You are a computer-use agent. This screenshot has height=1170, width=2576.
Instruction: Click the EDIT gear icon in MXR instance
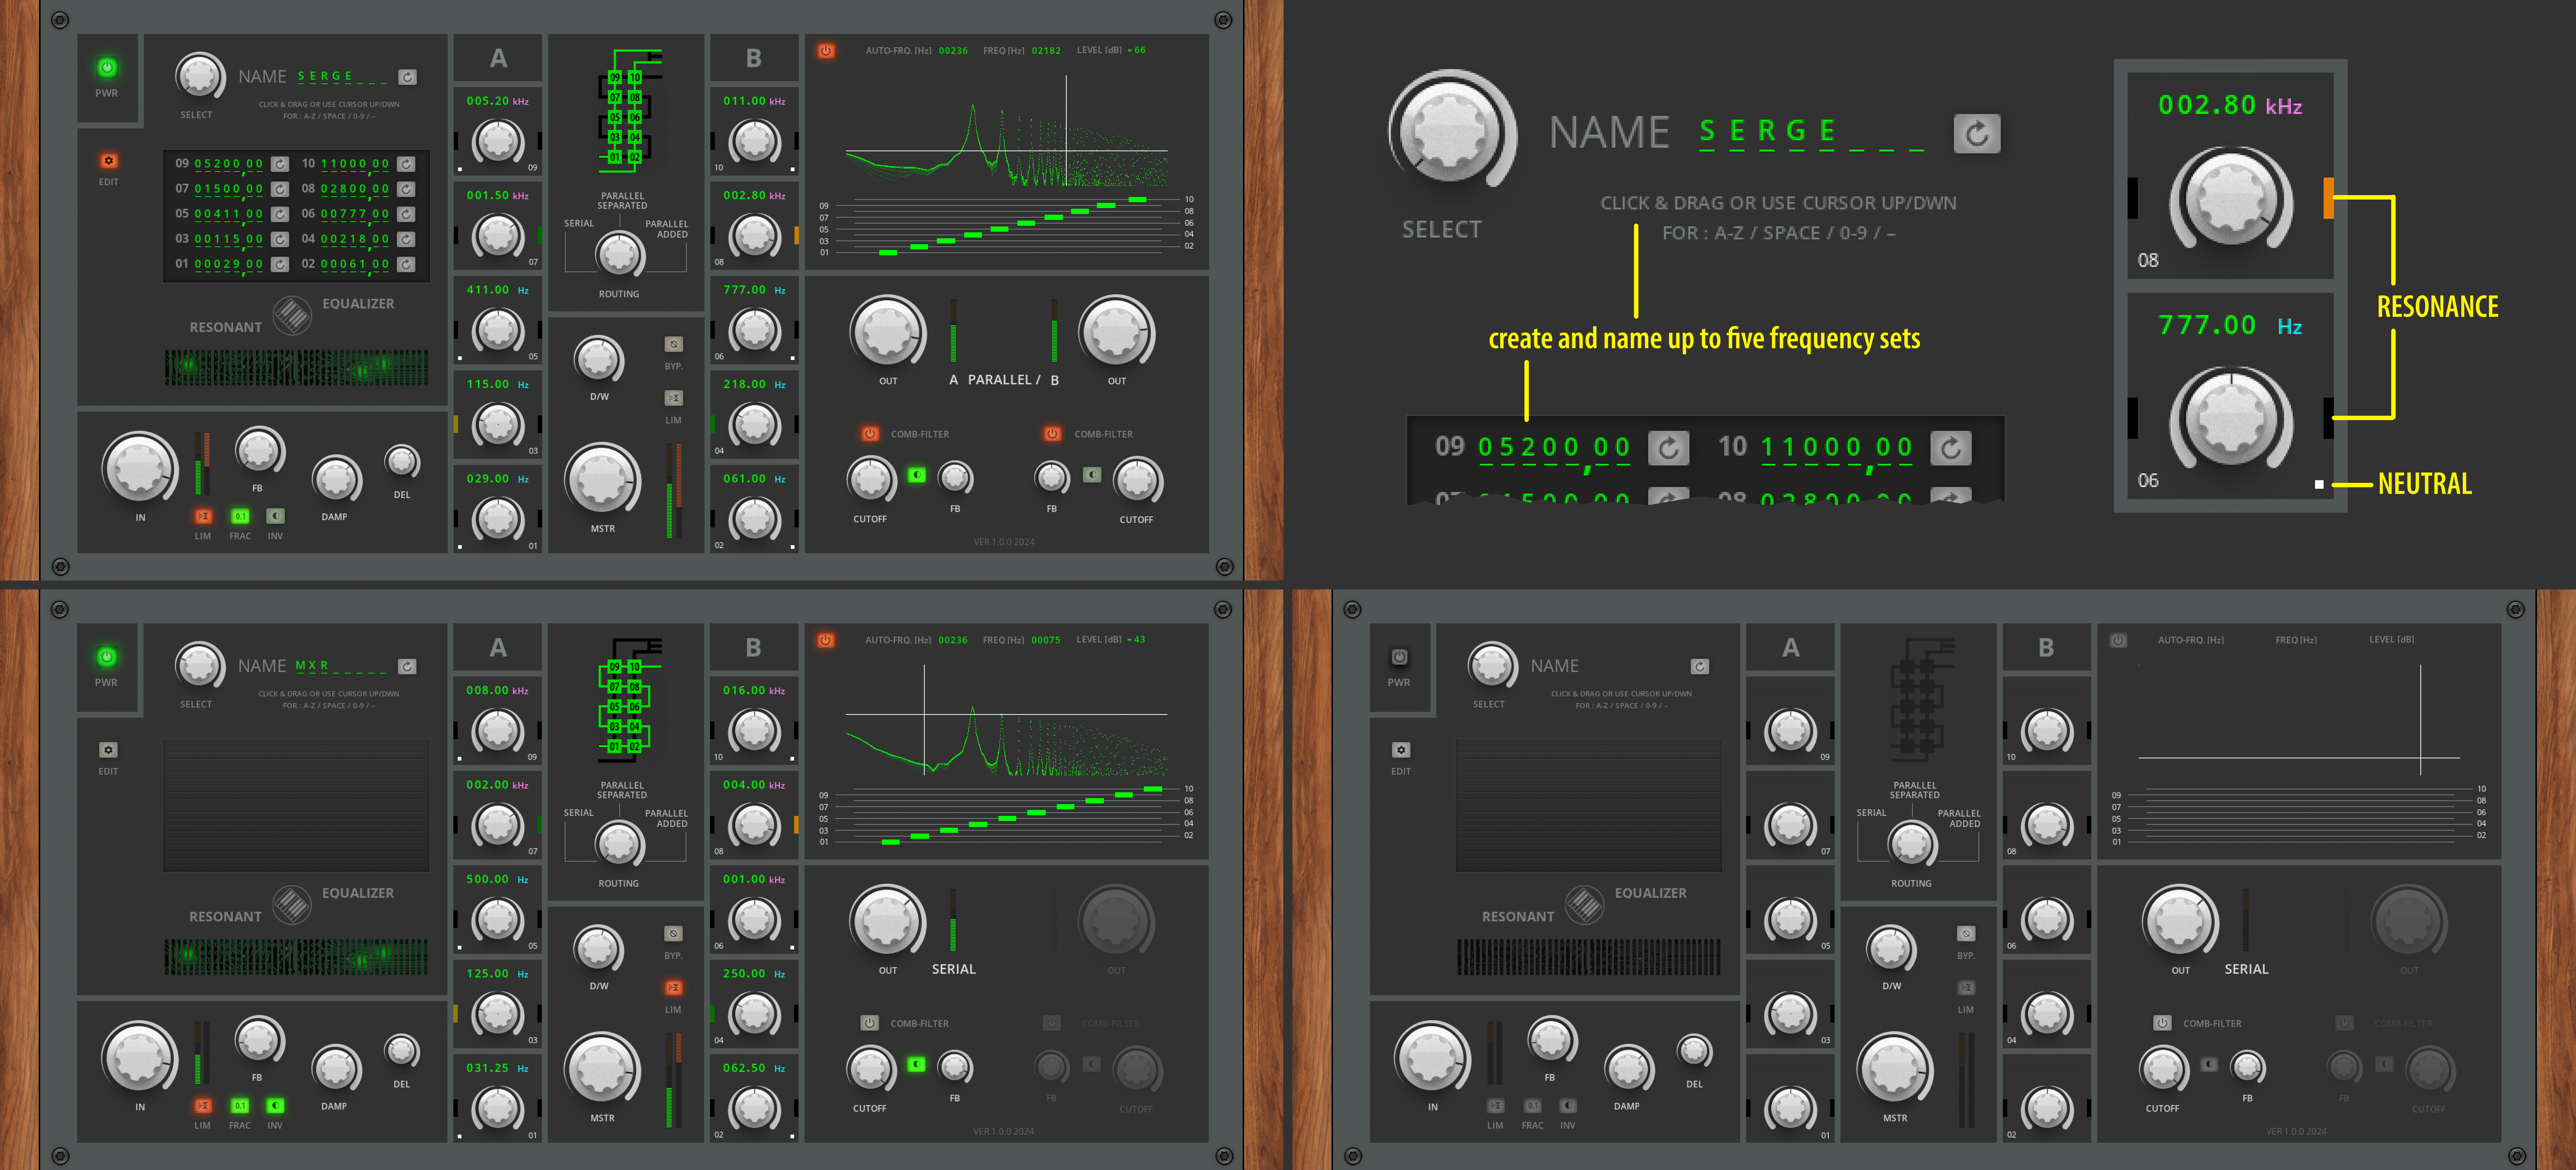click(x=109, y=750)
